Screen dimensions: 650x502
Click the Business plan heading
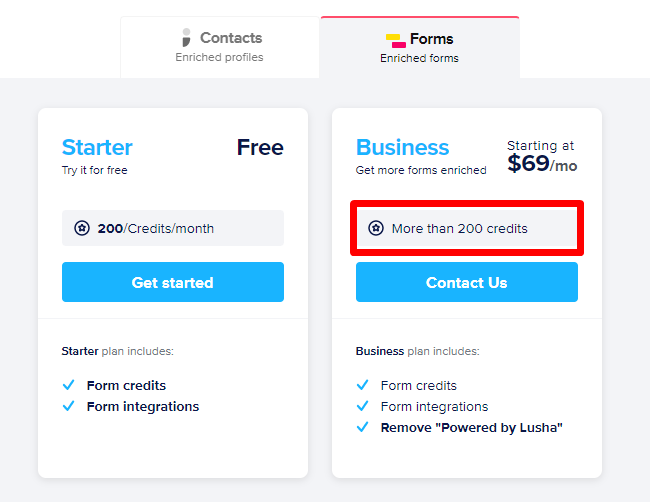pos(403,148)
